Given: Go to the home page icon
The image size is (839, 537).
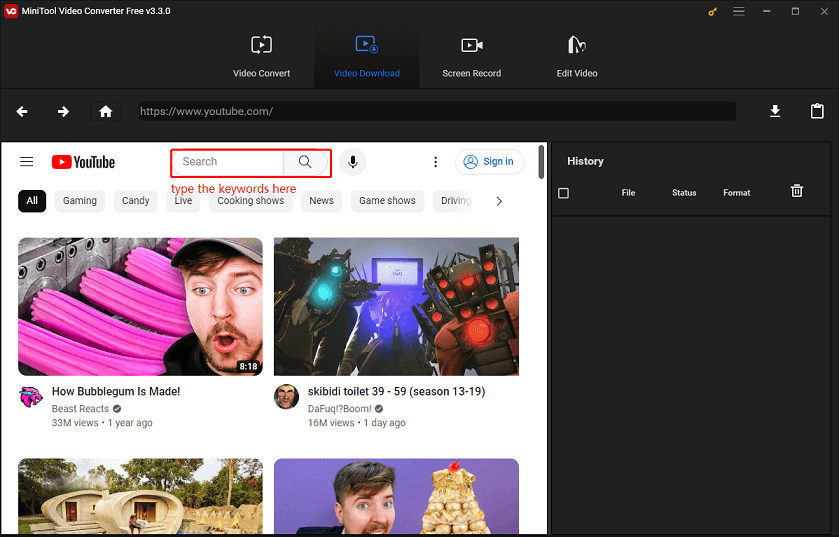Looking at the screenshot, I should 105,111.
